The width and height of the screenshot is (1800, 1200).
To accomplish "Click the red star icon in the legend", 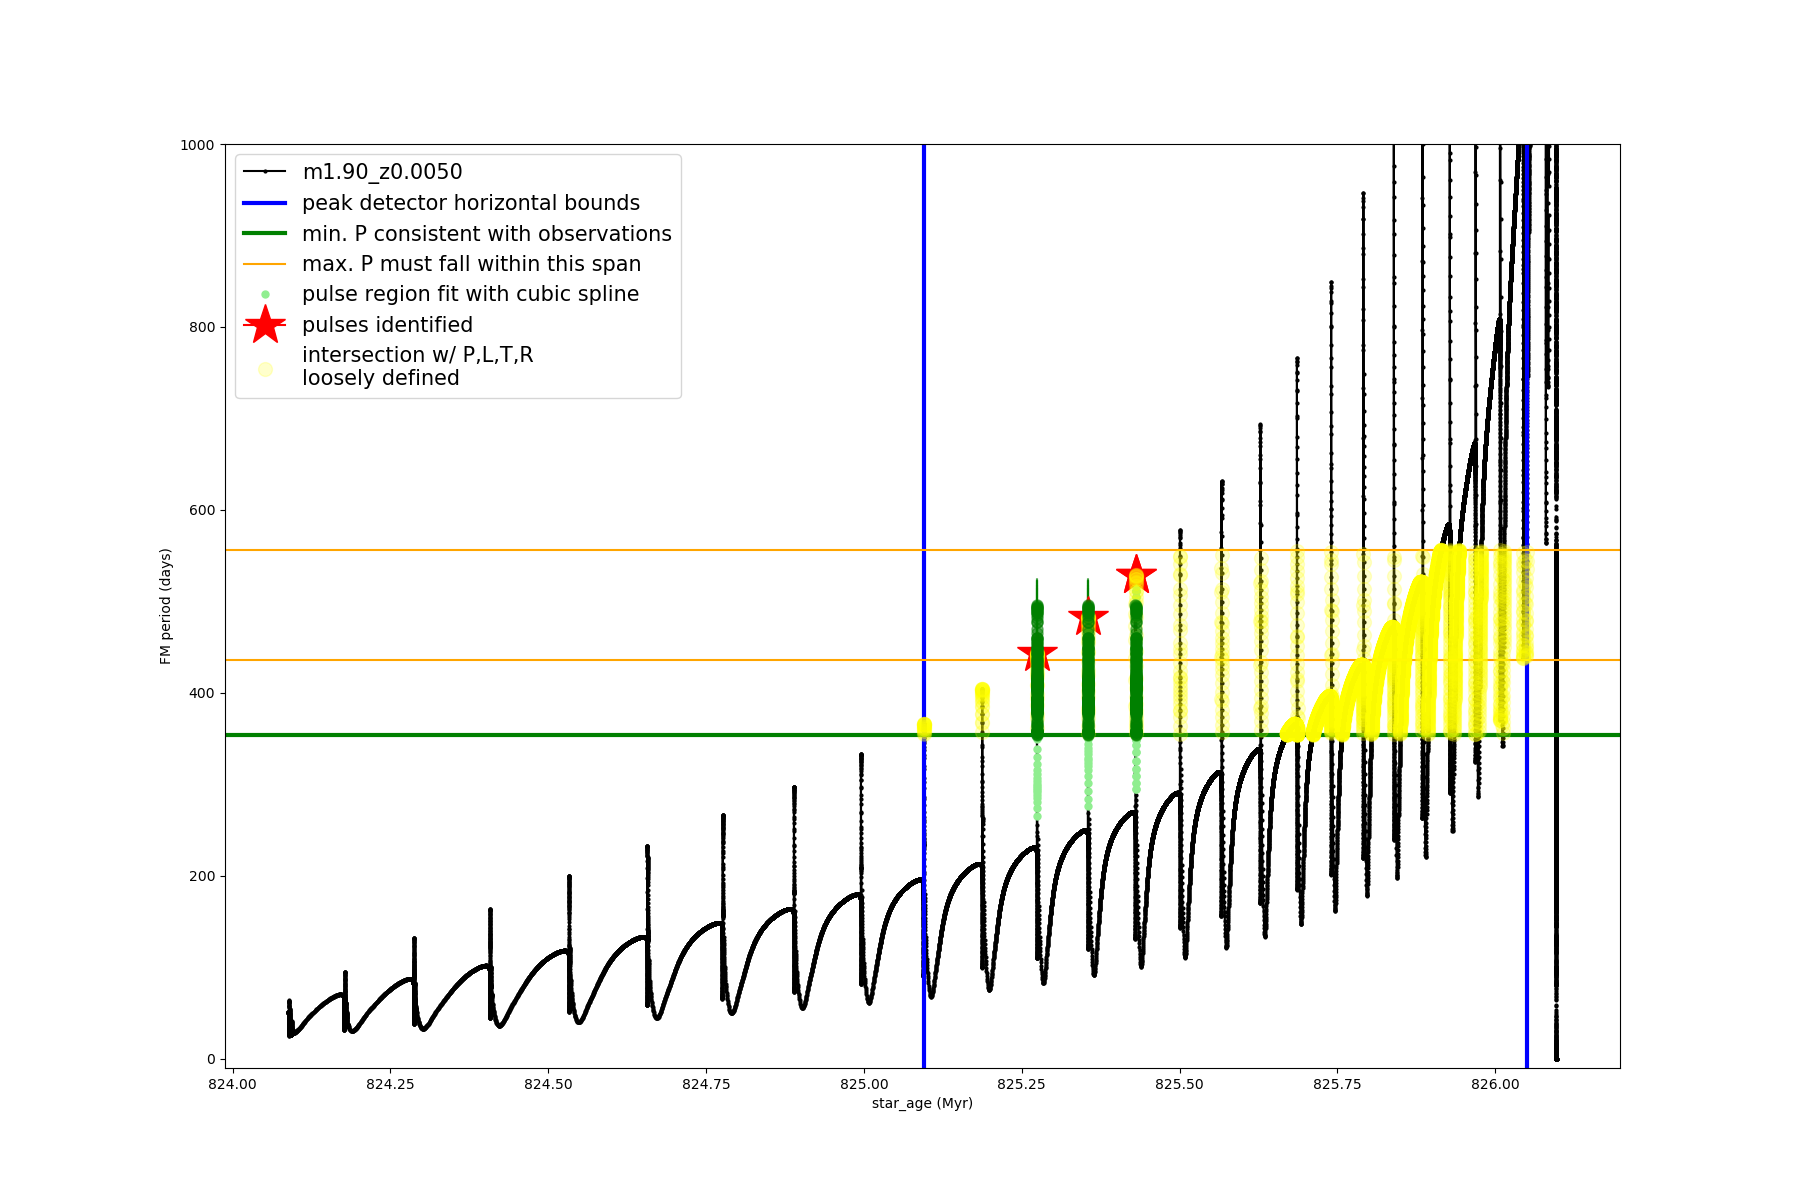I will [x=265, y=324].
